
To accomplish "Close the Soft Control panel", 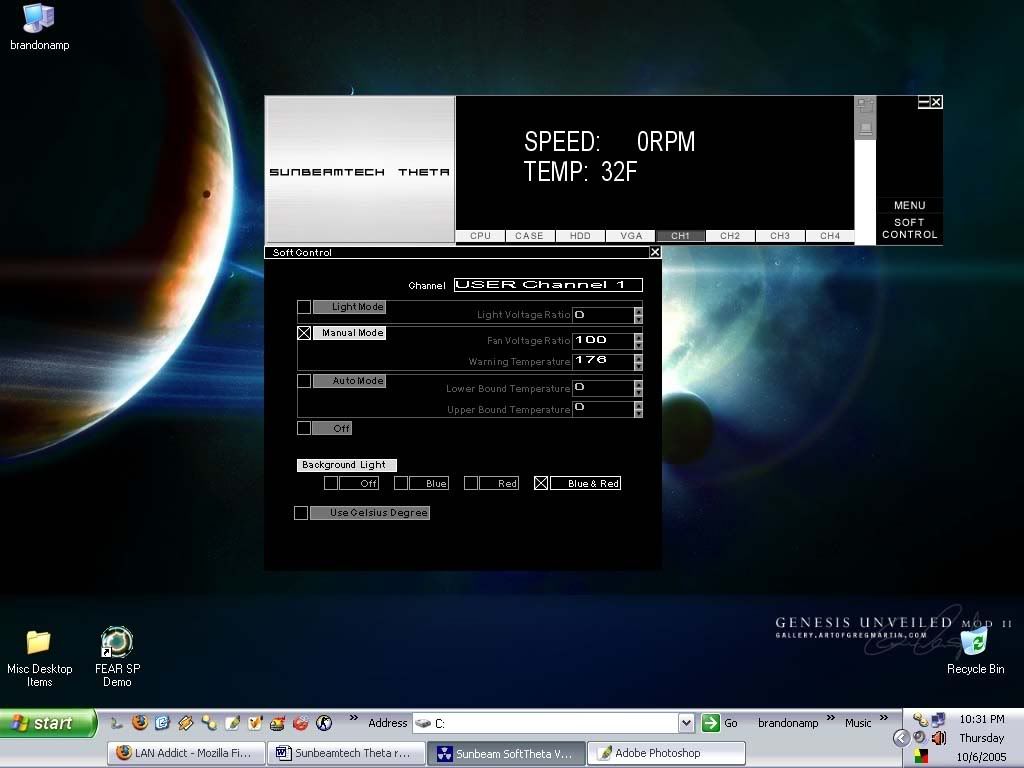I will click(x=655, y=252).
